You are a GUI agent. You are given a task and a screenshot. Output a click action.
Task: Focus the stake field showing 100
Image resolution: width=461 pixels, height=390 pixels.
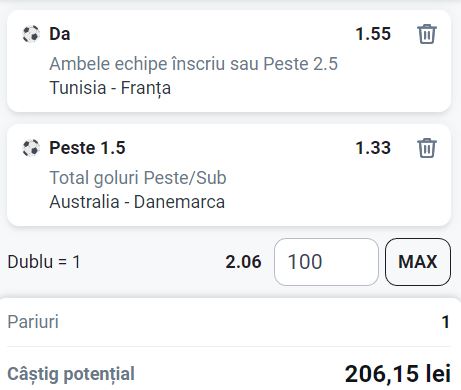coord(326,262)
